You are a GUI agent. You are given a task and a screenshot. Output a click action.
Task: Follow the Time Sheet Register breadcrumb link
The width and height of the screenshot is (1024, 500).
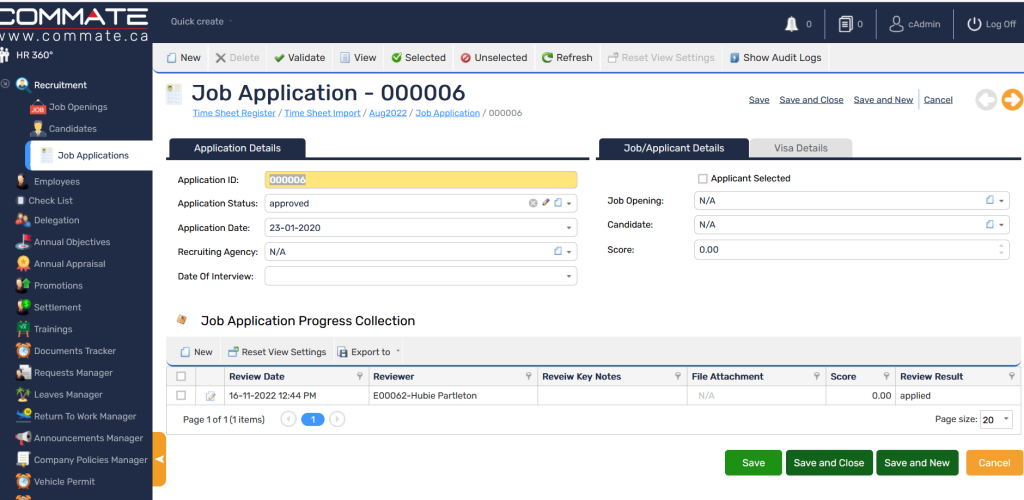click(x=235, y=114)
